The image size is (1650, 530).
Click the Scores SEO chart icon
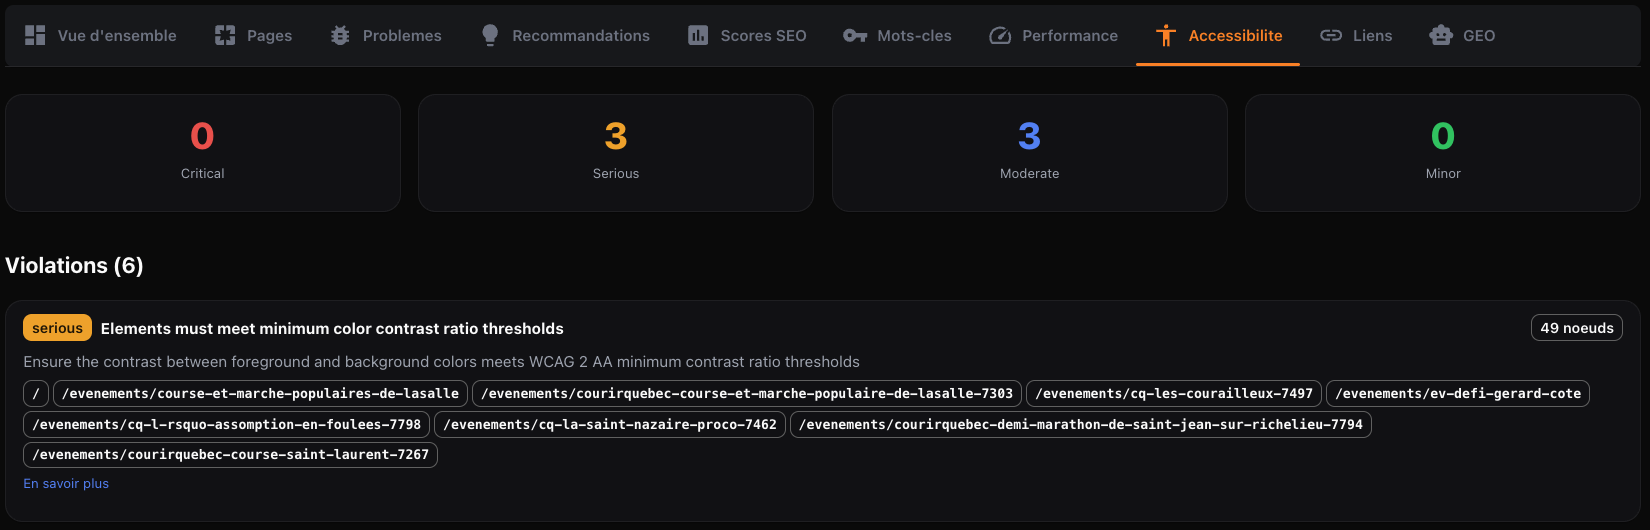coord(698,35)
